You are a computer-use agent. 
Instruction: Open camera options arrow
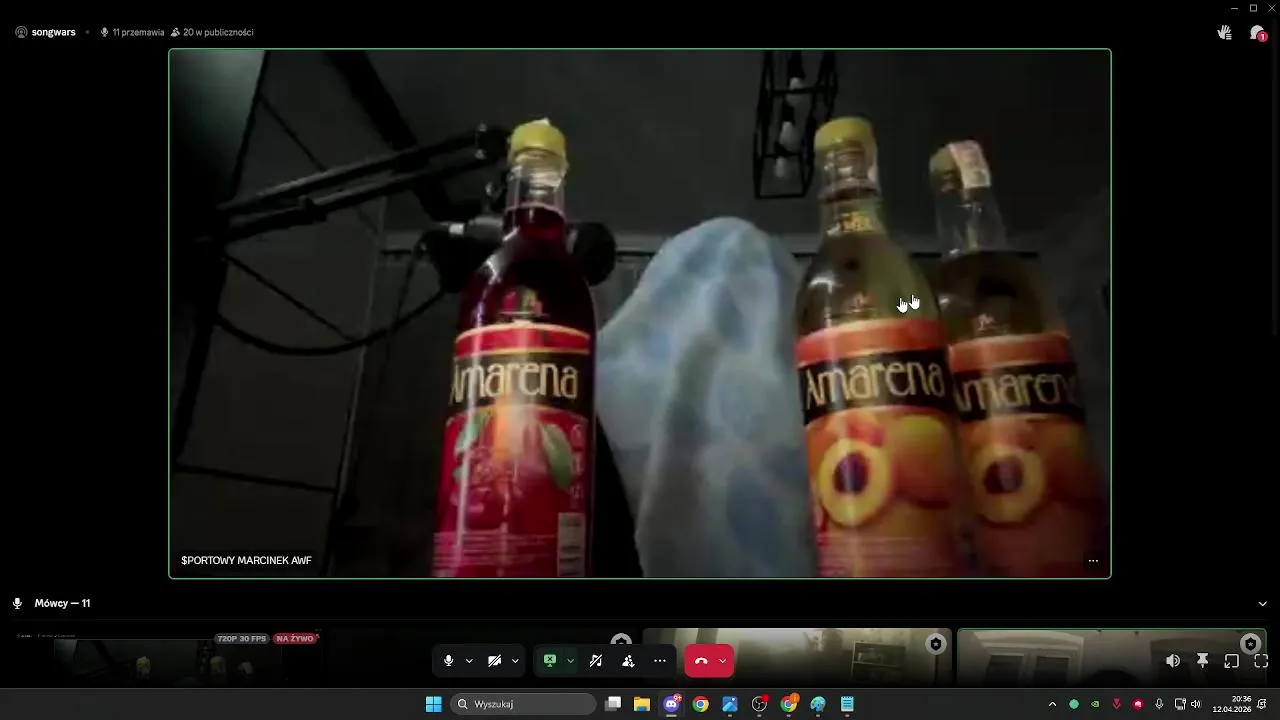(x=515, y=661)
